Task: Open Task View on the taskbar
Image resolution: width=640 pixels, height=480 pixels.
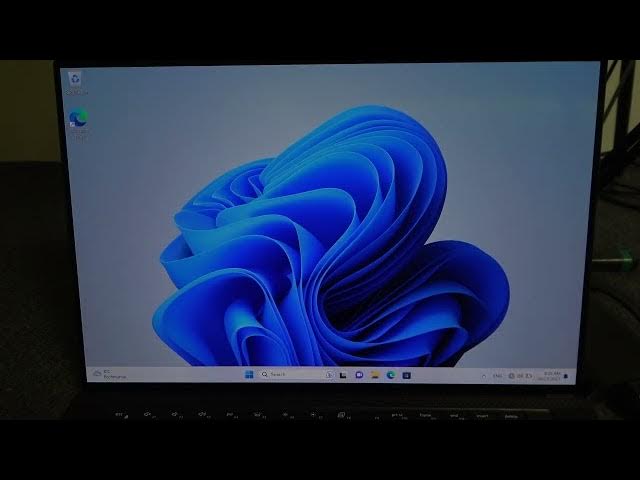Action: point(343,375)
